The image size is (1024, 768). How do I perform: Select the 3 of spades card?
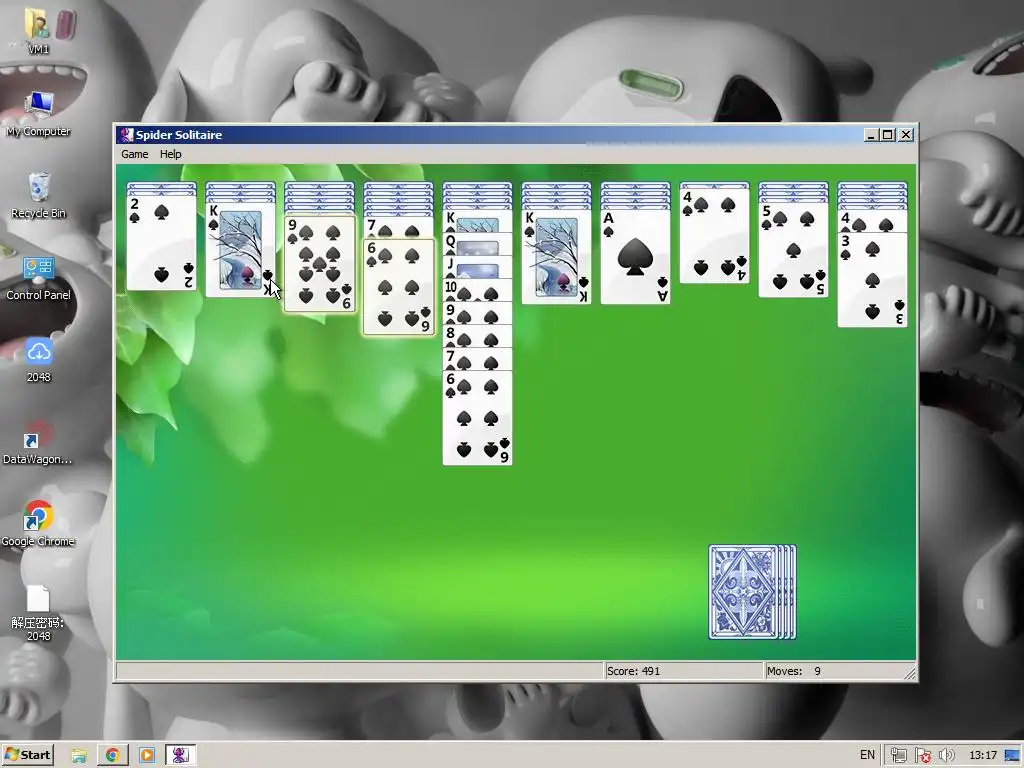[x=872, y=280]
